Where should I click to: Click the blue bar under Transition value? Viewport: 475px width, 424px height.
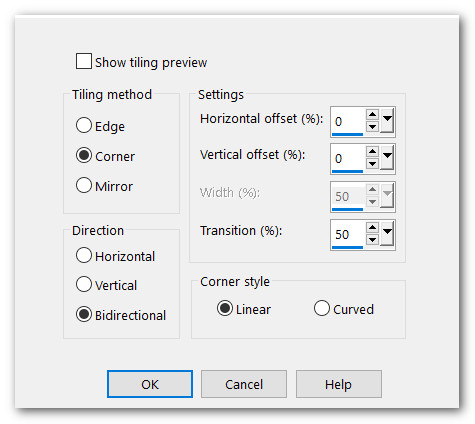(x=347, y=247)
